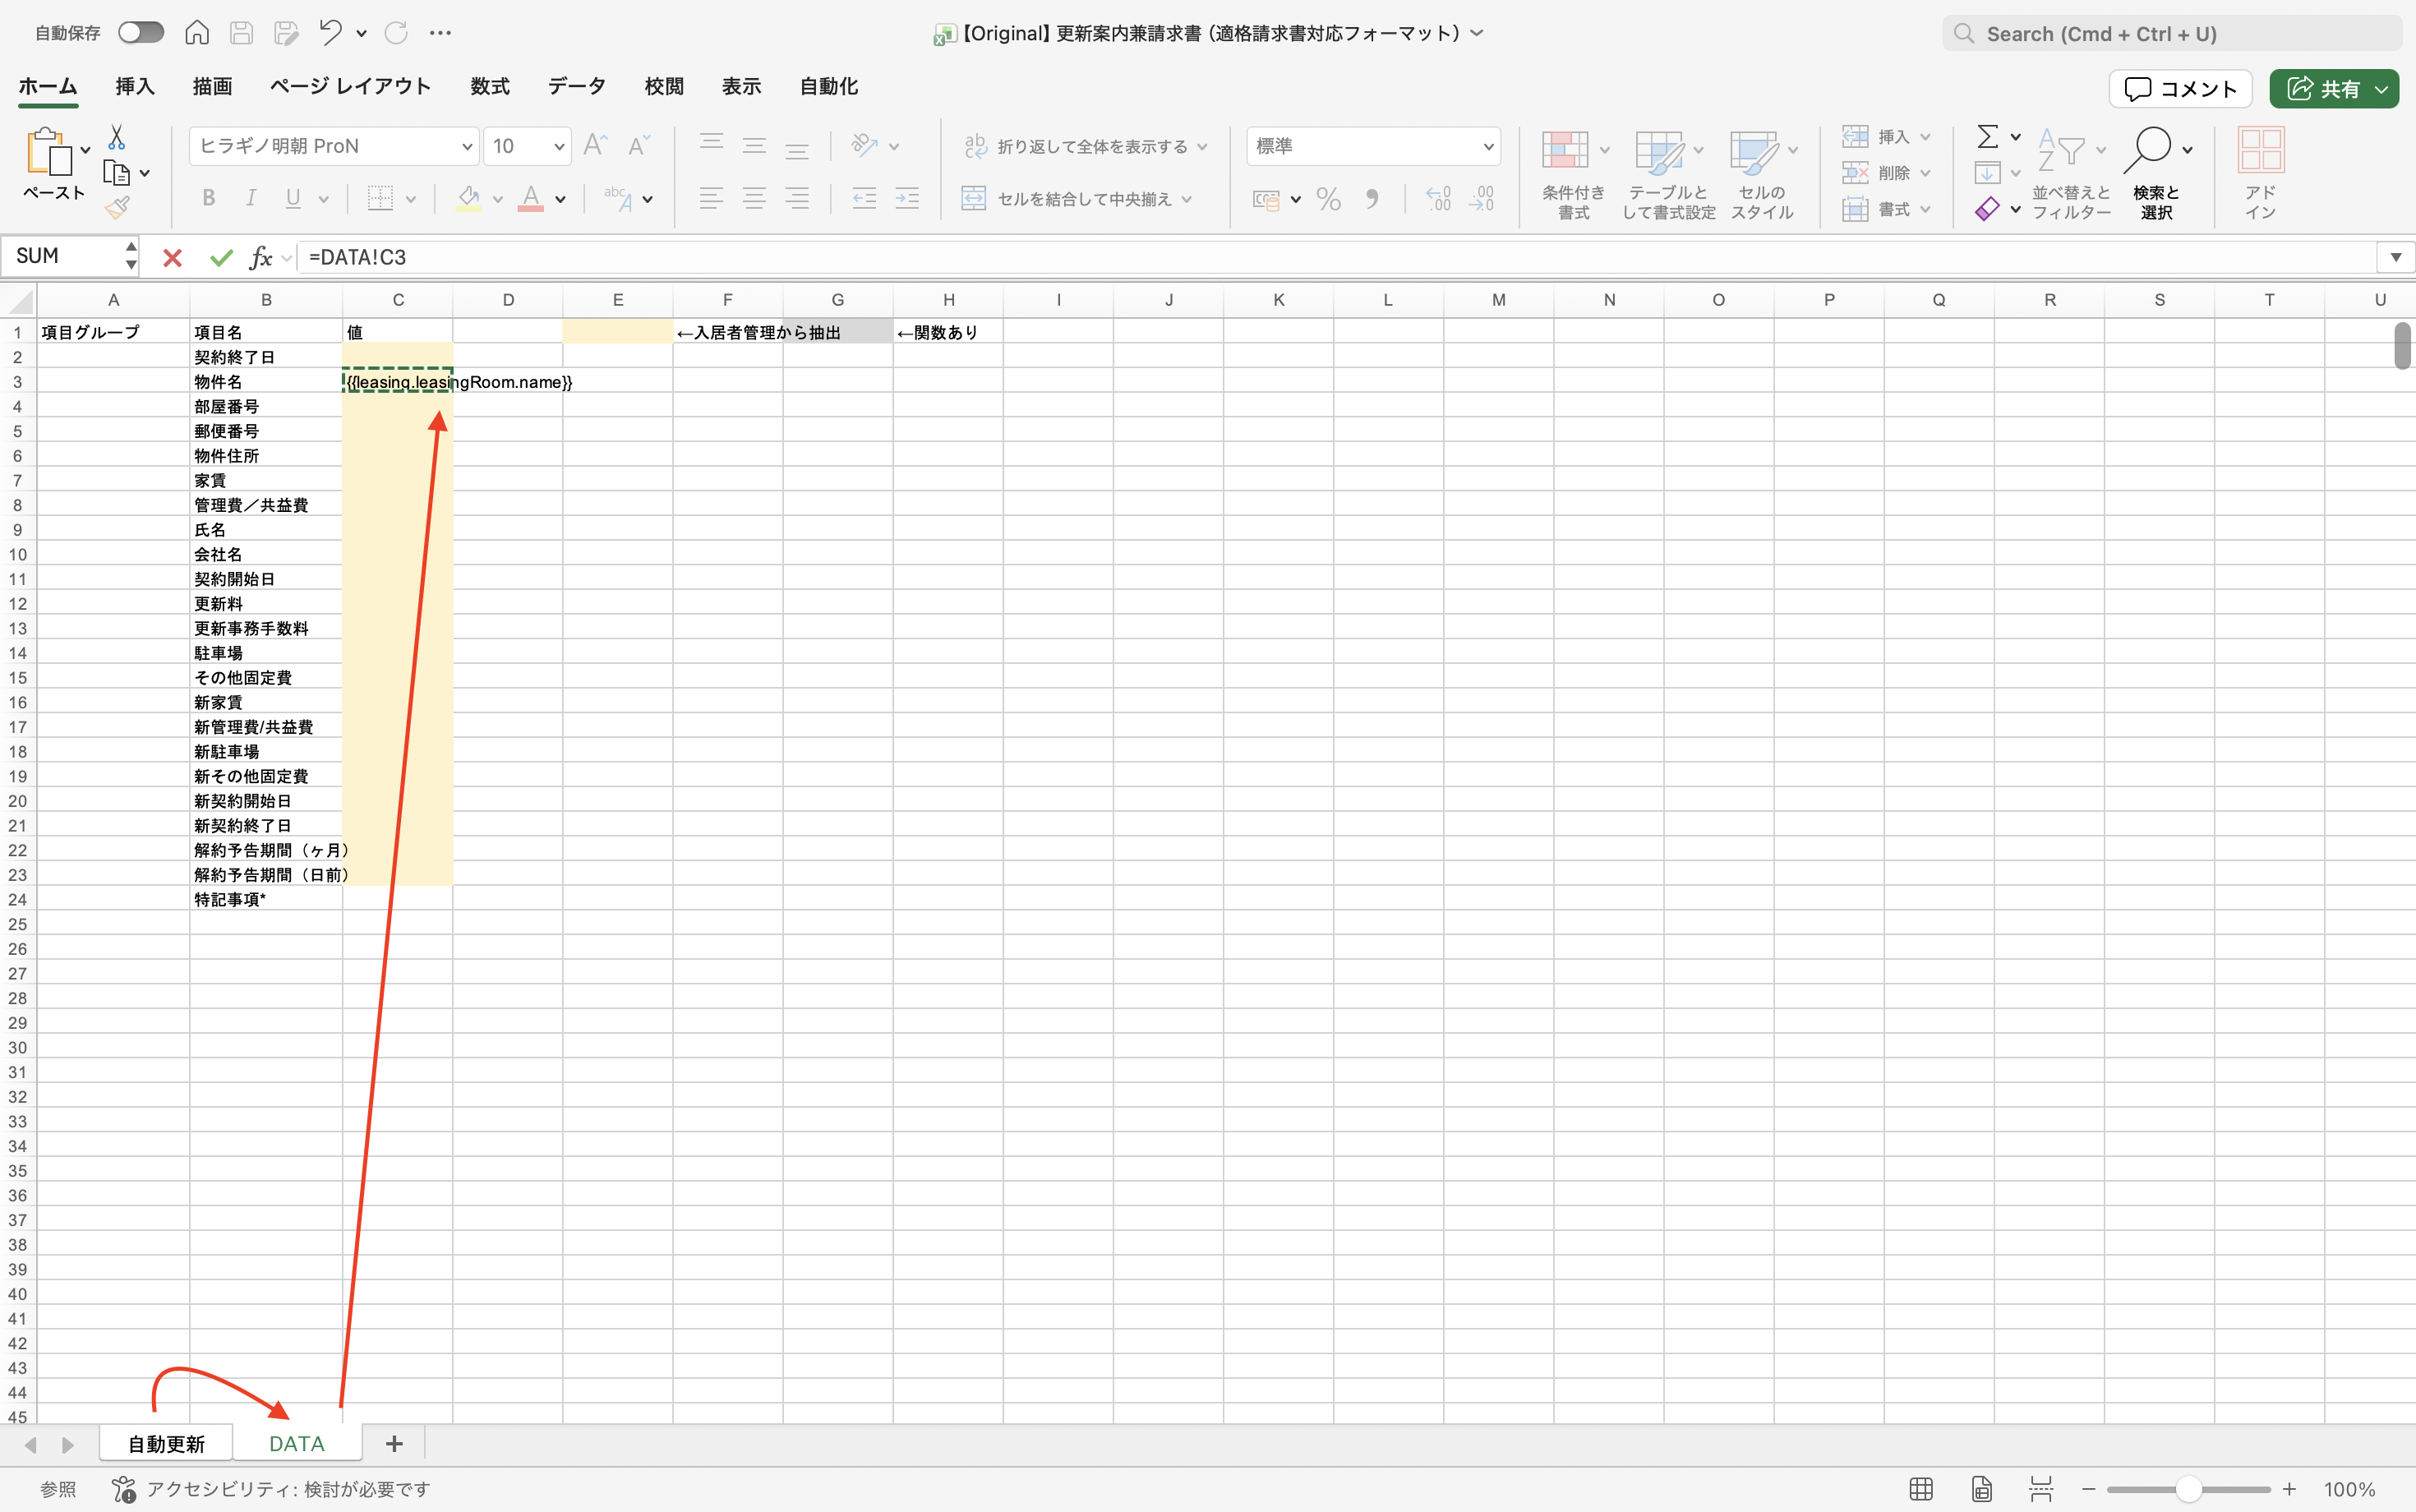Click the formula bar showing =DATA!C3
The width and height of the screenshot is (2416, 1512).
(x=1336, y=258)
